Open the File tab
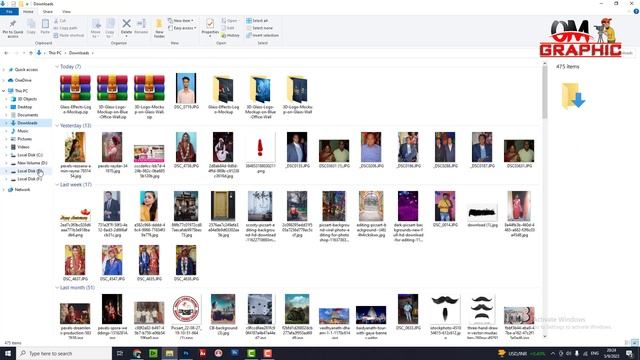The width and height of the screenshot is (640, 360). click(9, 11)
